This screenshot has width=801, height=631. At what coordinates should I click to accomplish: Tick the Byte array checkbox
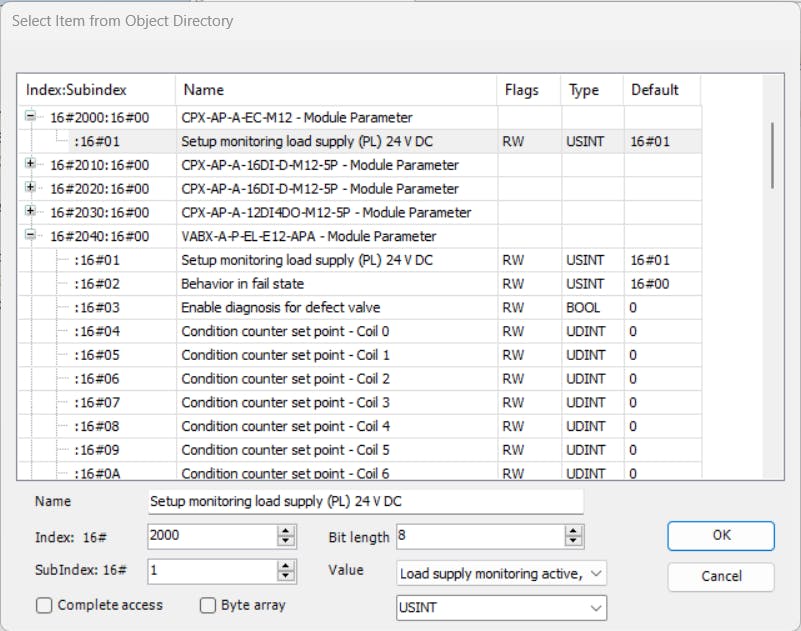(207, 605)
